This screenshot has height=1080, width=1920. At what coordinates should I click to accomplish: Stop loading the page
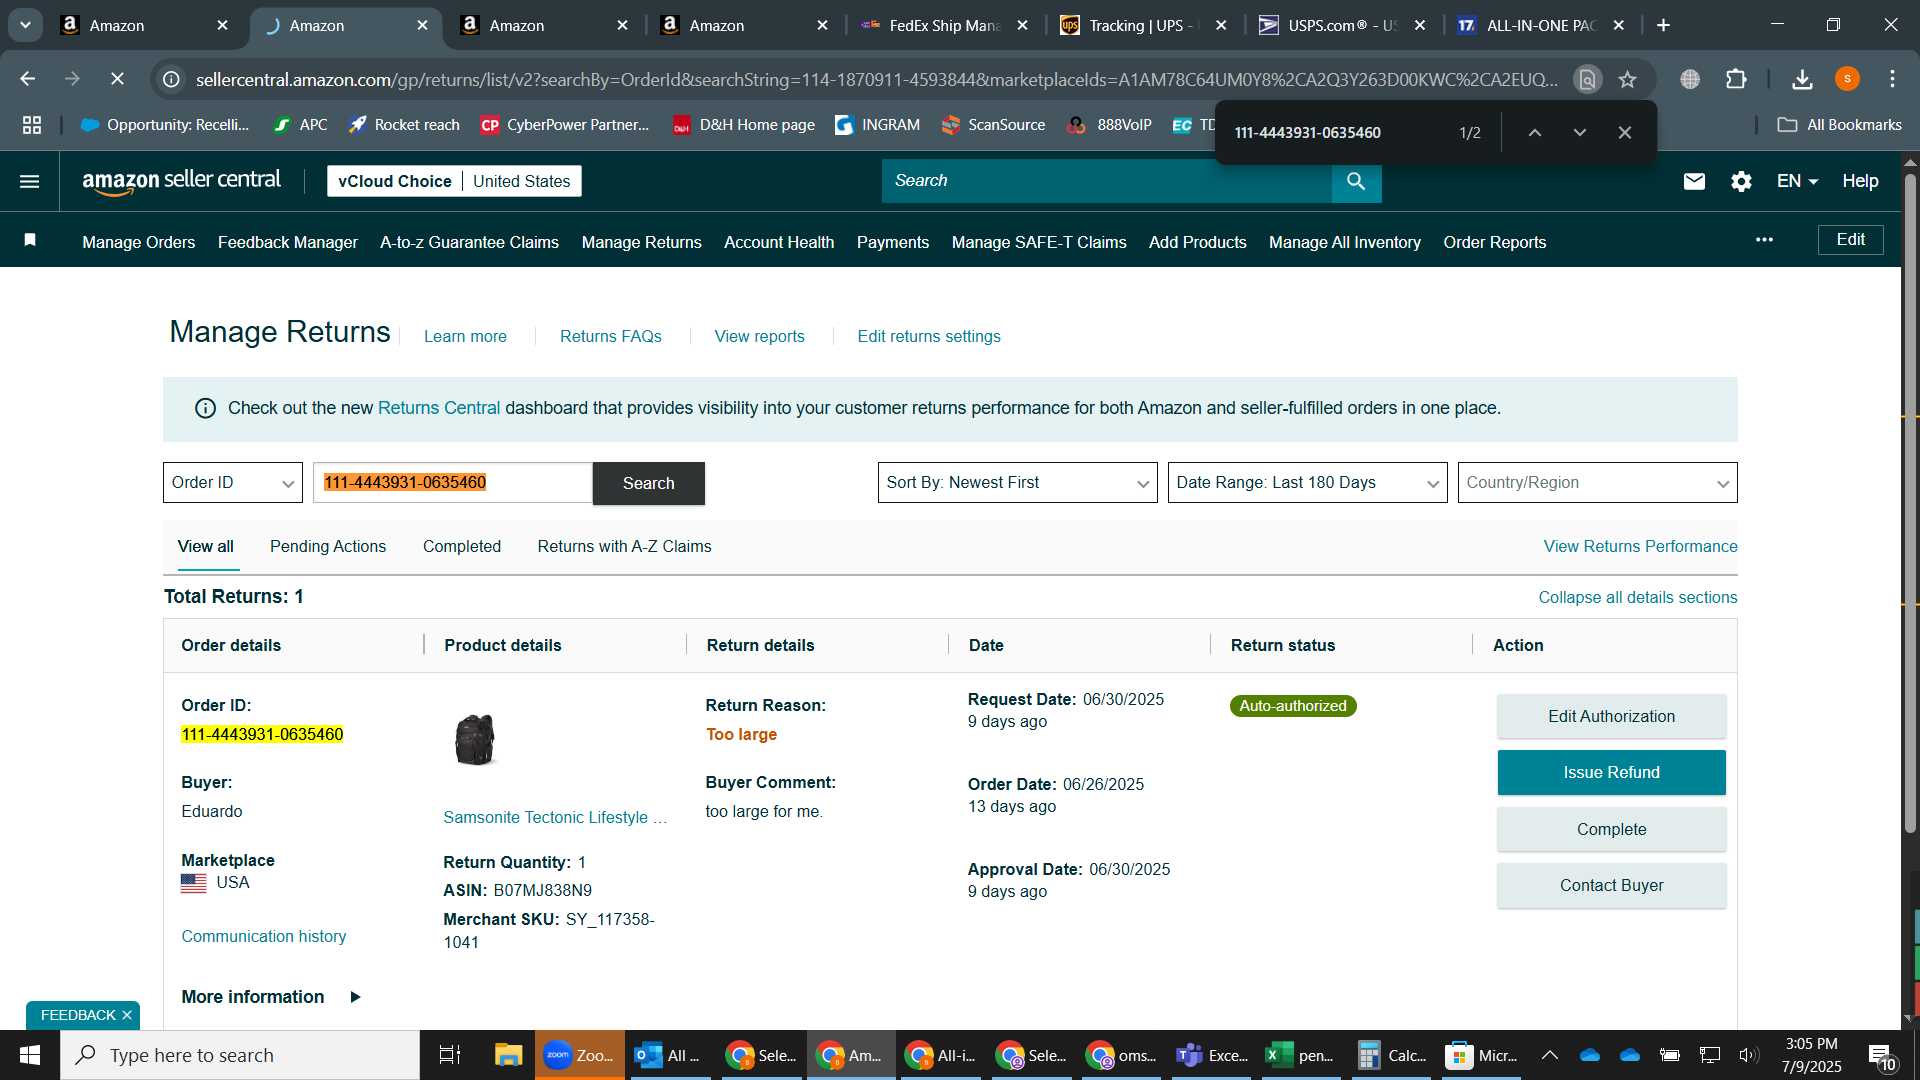(117, 78)
